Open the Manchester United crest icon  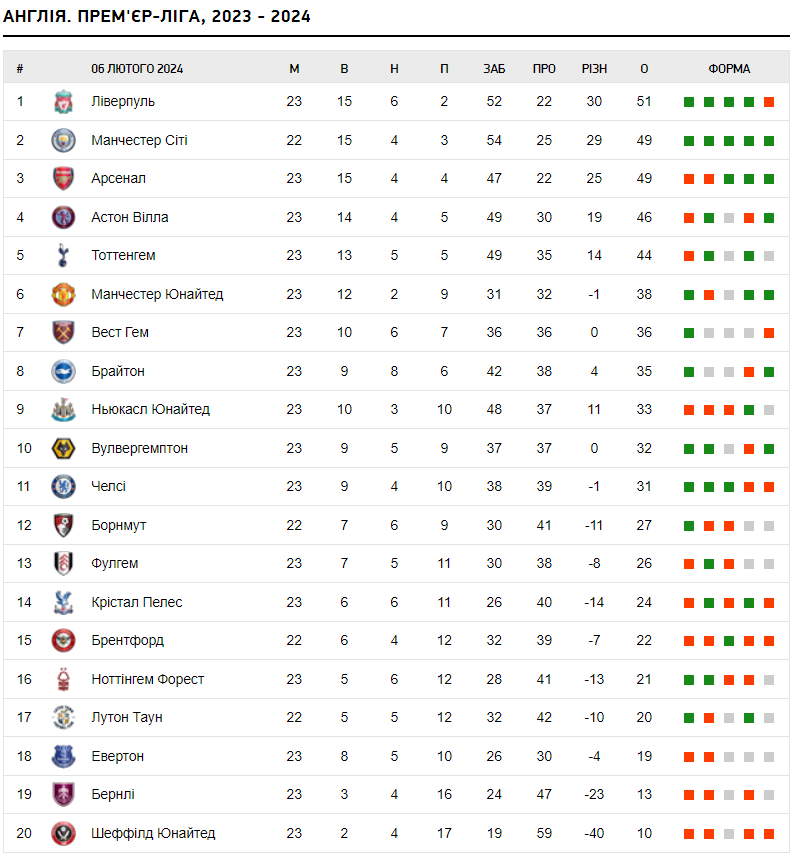pyautogui.click(x=63, y=294)
